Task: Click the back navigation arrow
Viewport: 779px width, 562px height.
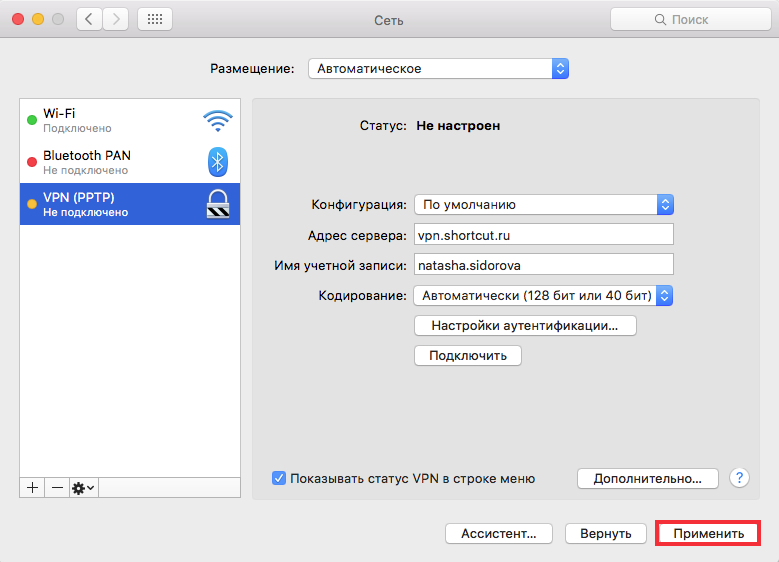Action: [89, 19]
